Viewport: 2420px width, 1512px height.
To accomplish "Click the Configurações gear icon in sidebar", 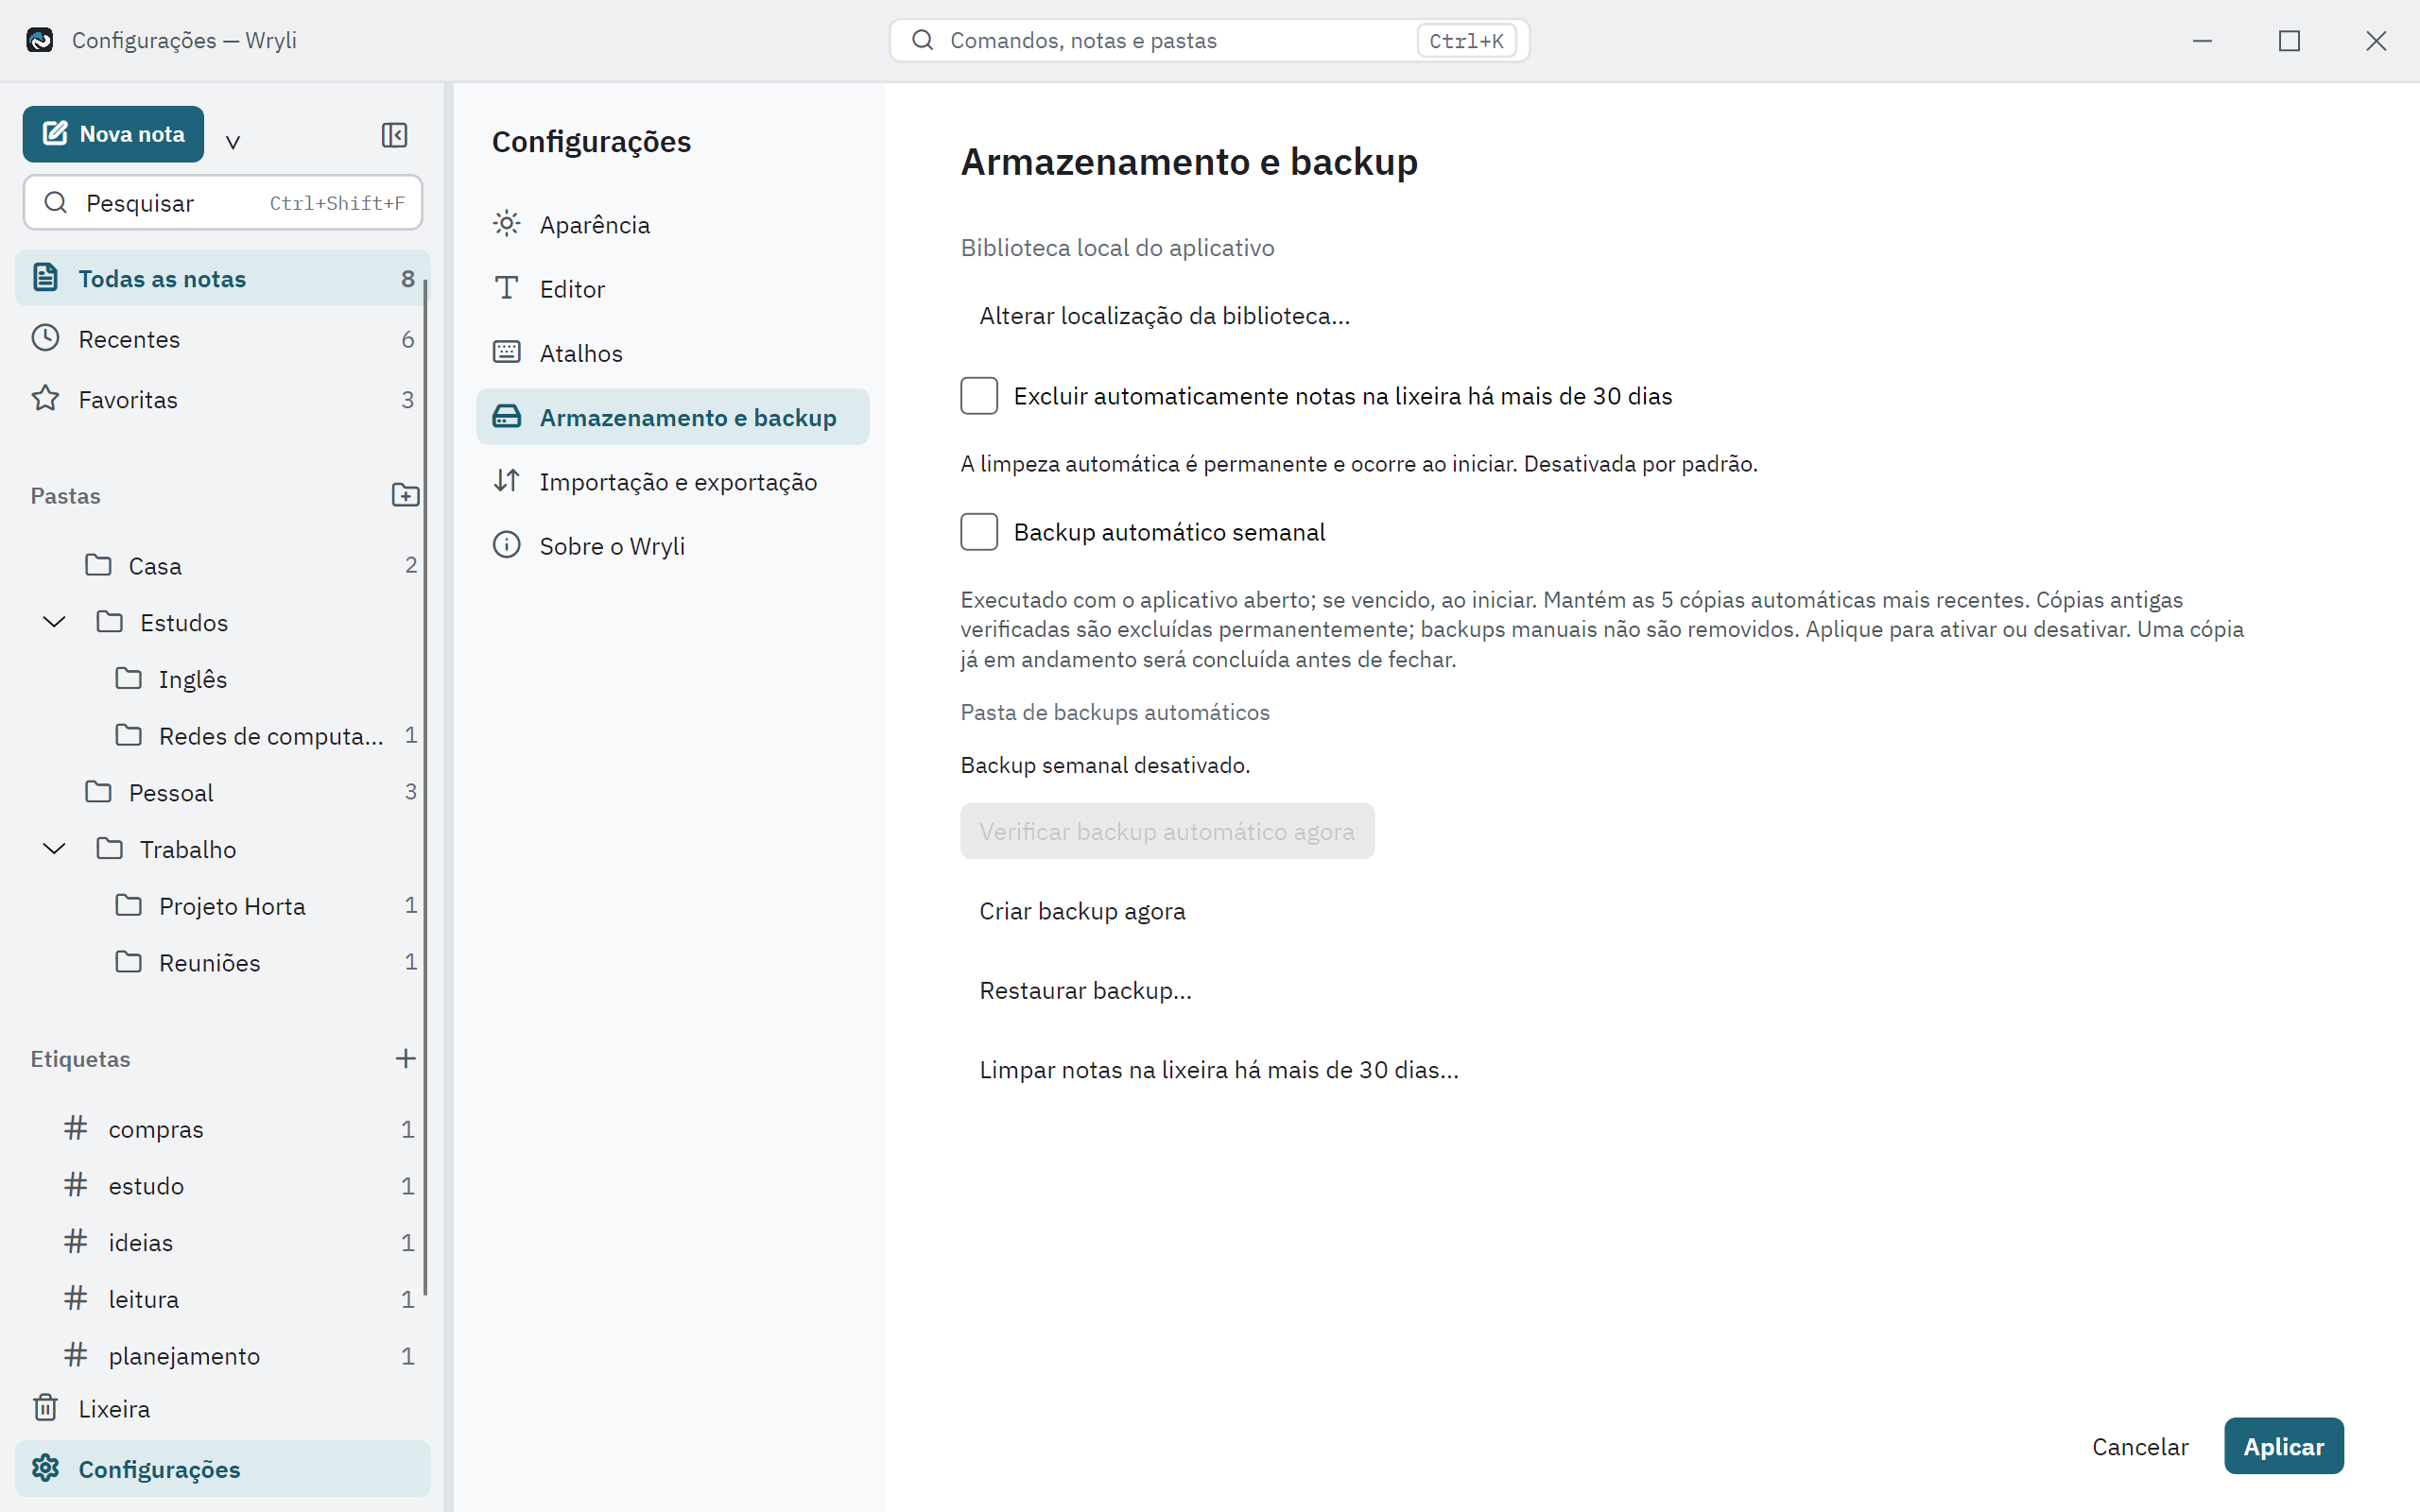I will (45, 1468).
